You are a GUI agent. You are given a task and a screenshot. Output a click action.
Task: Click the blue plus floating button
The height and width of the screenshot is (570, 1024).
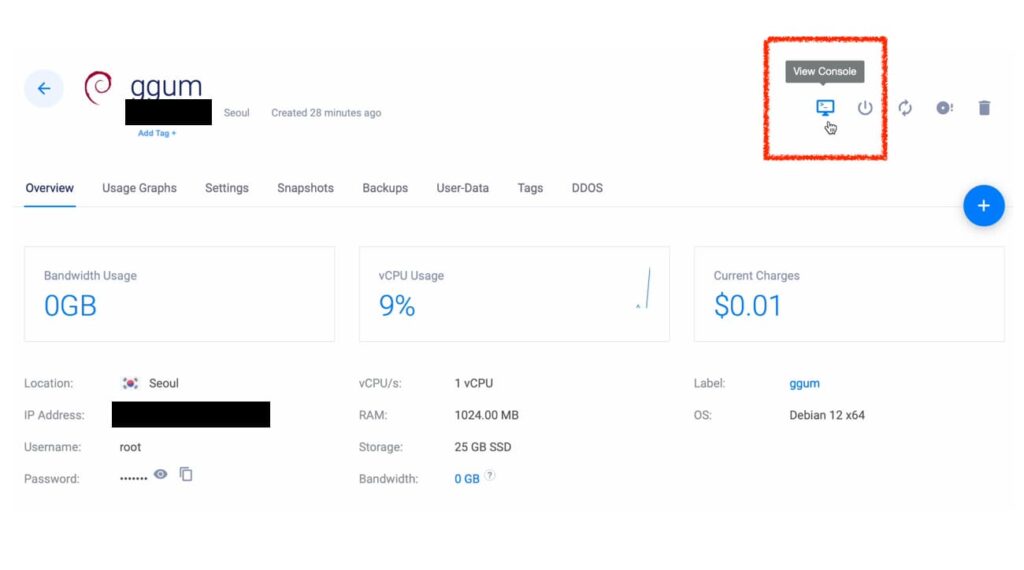point(983,205)
